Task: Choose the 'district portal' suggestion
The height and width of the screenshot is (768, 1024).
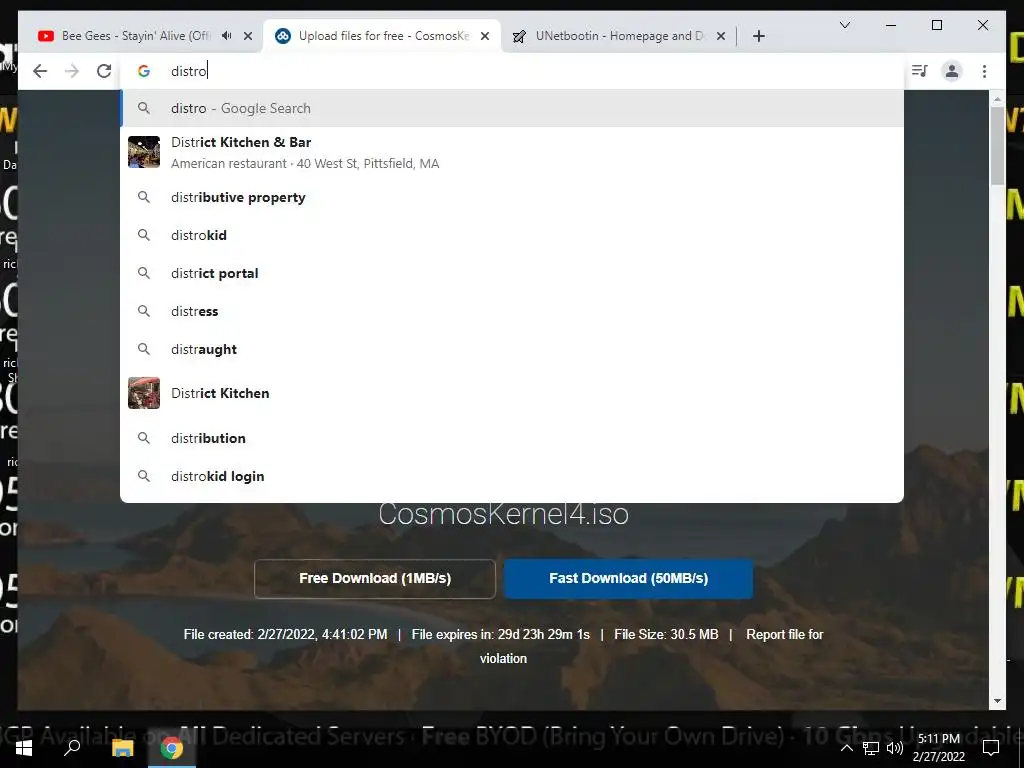Action: coord(512,273)
